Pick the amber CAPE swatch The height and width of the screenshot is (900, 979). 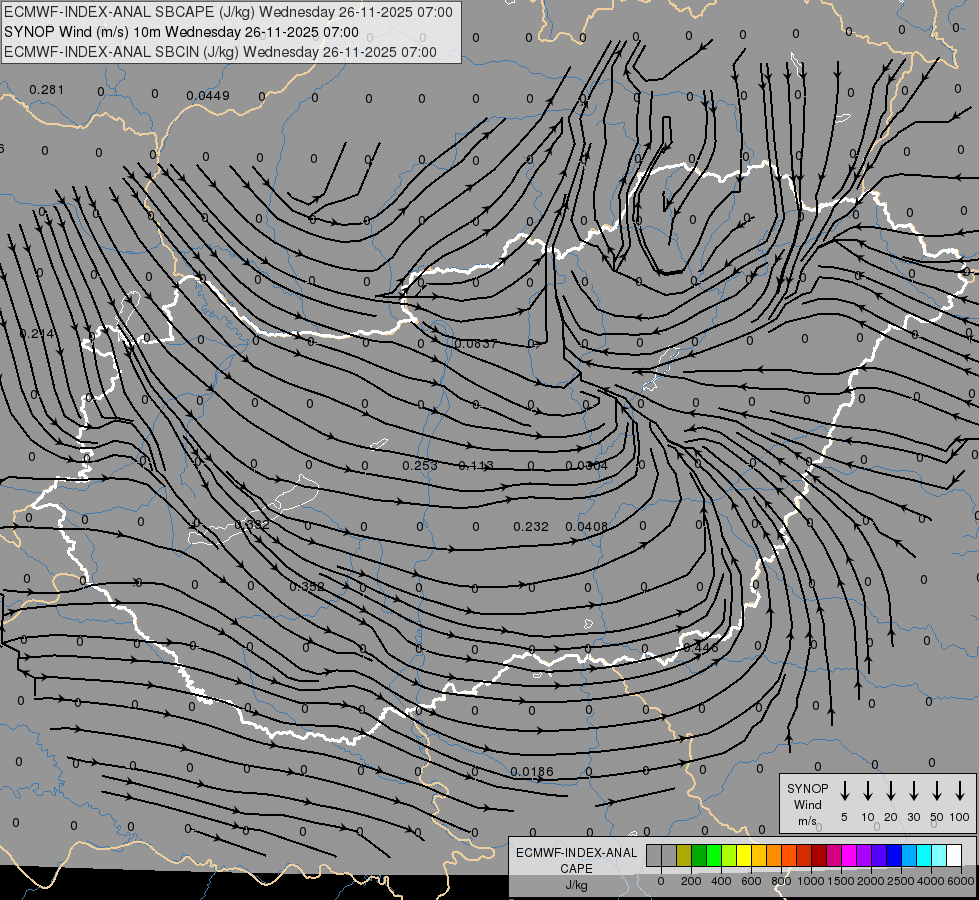[x=759, y=856]
